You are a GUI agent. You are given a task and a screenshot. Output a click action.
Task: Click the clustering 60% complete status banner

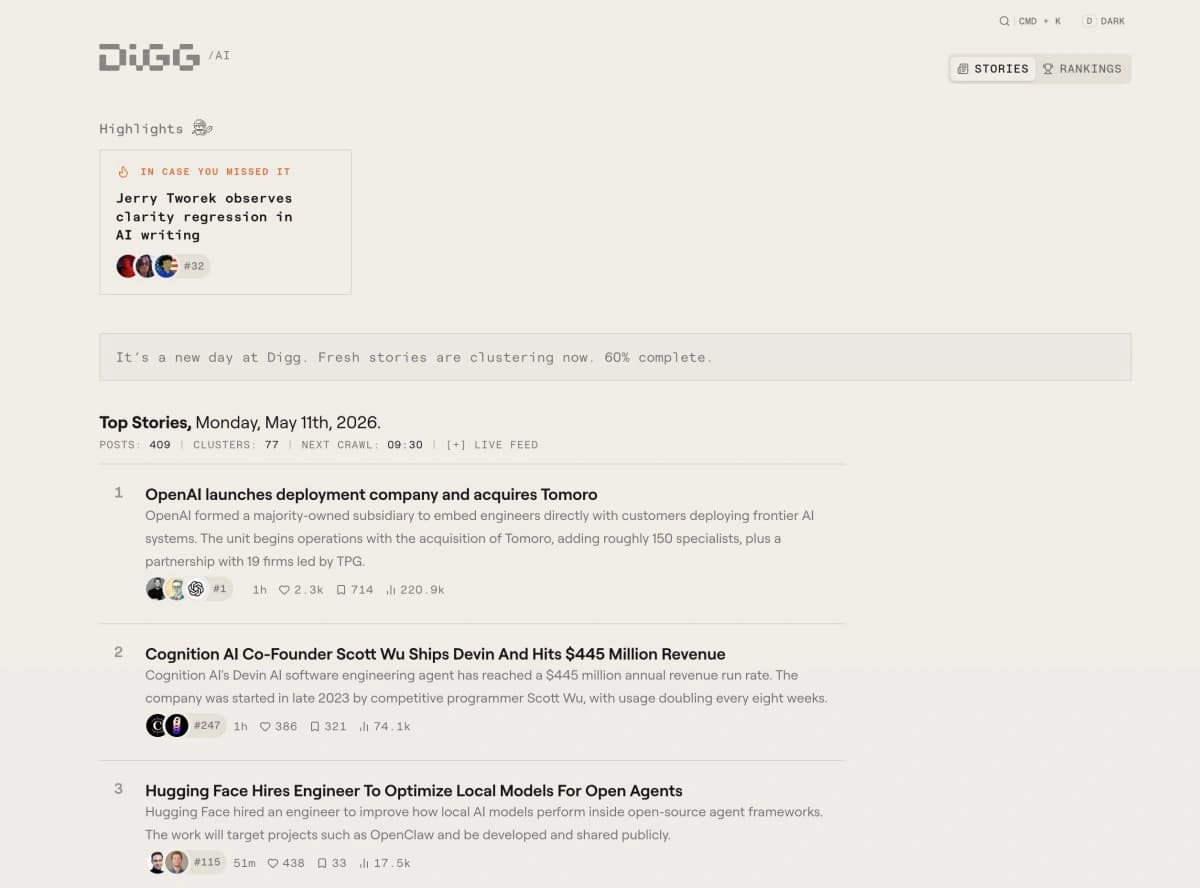(x=615, y=357)
